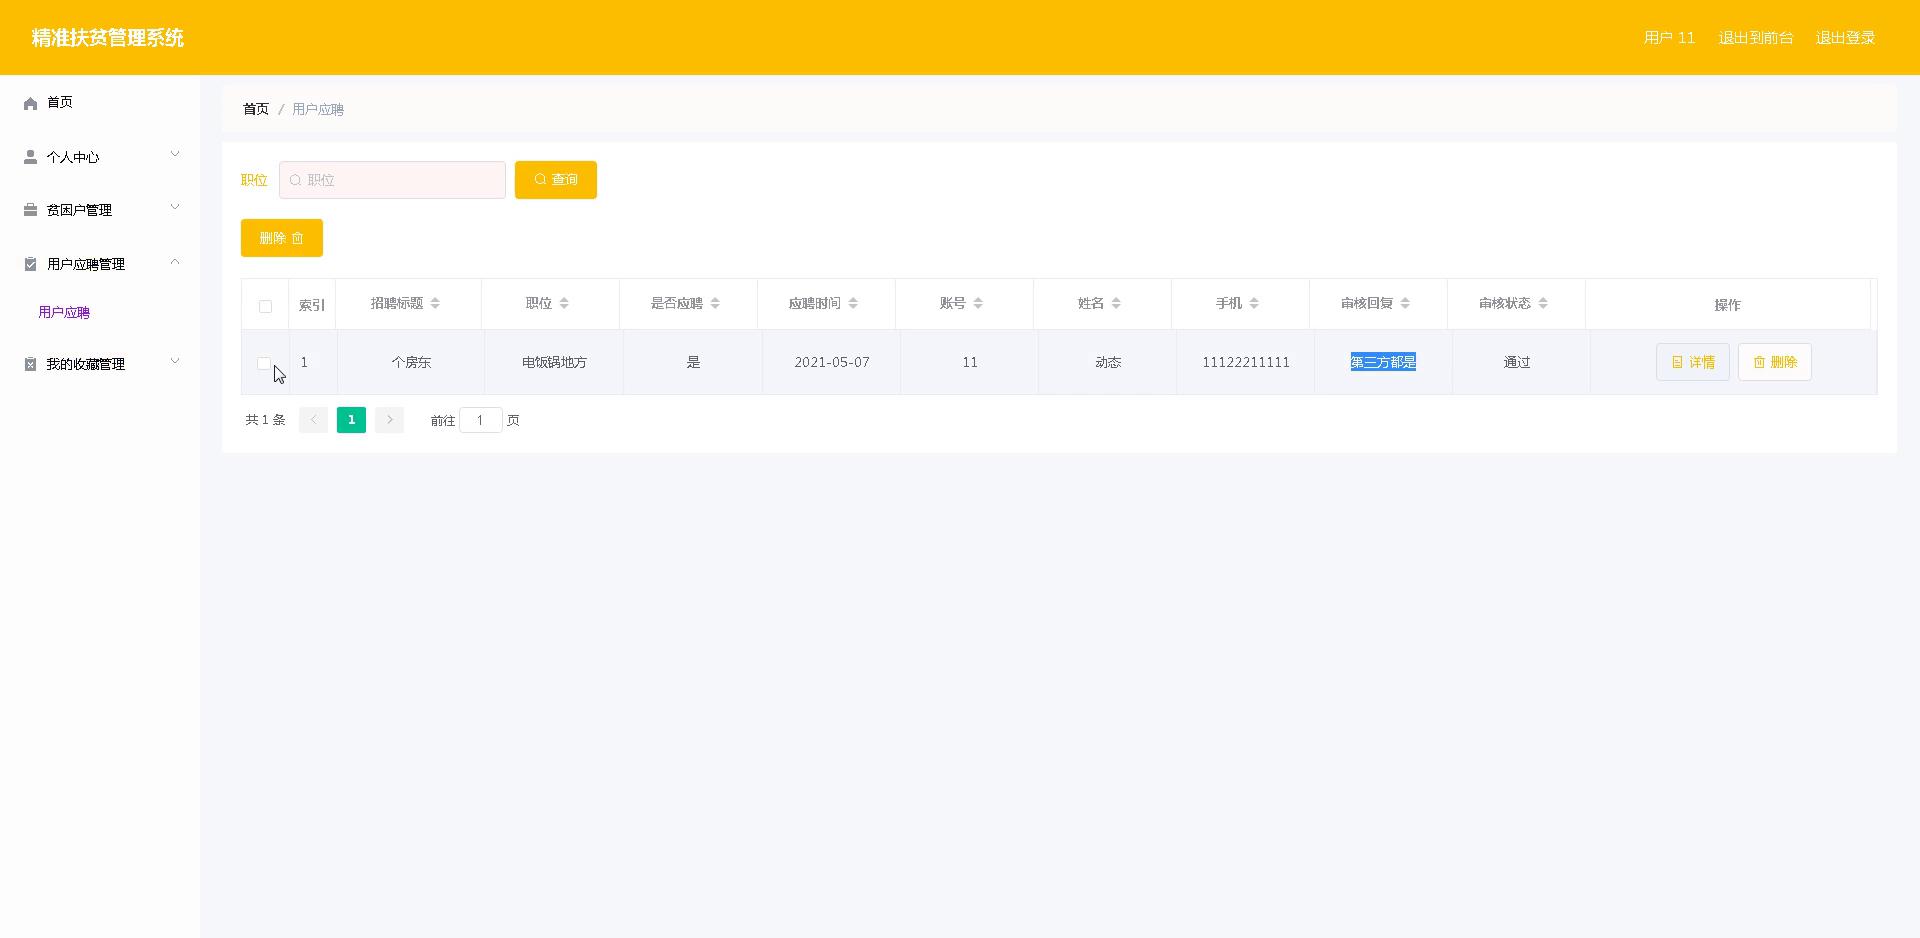Open the 用户应聘 submenu item

pyautogui.click(x=64, y=312)
